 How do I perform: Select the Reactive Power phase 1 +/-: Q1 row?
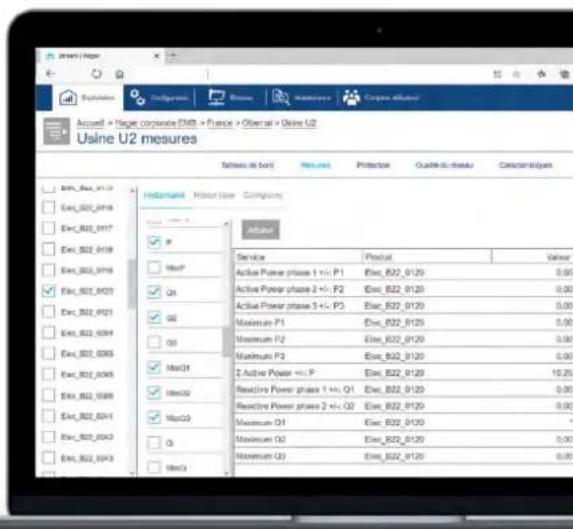pos(403,389)
